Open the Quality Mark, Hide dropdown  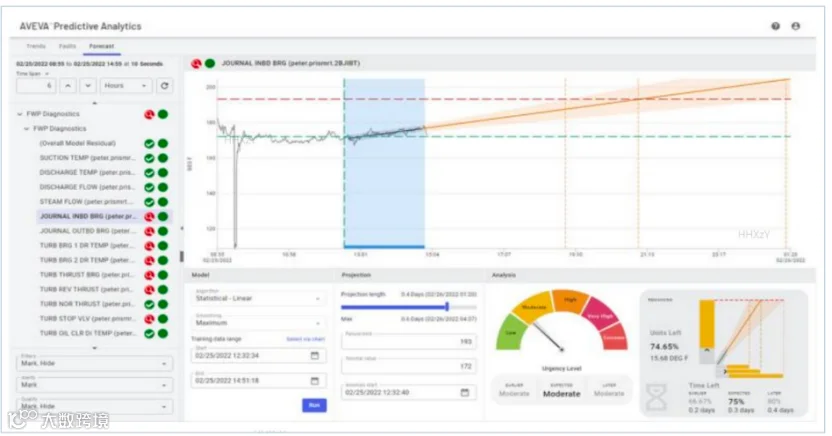point(94,406)
